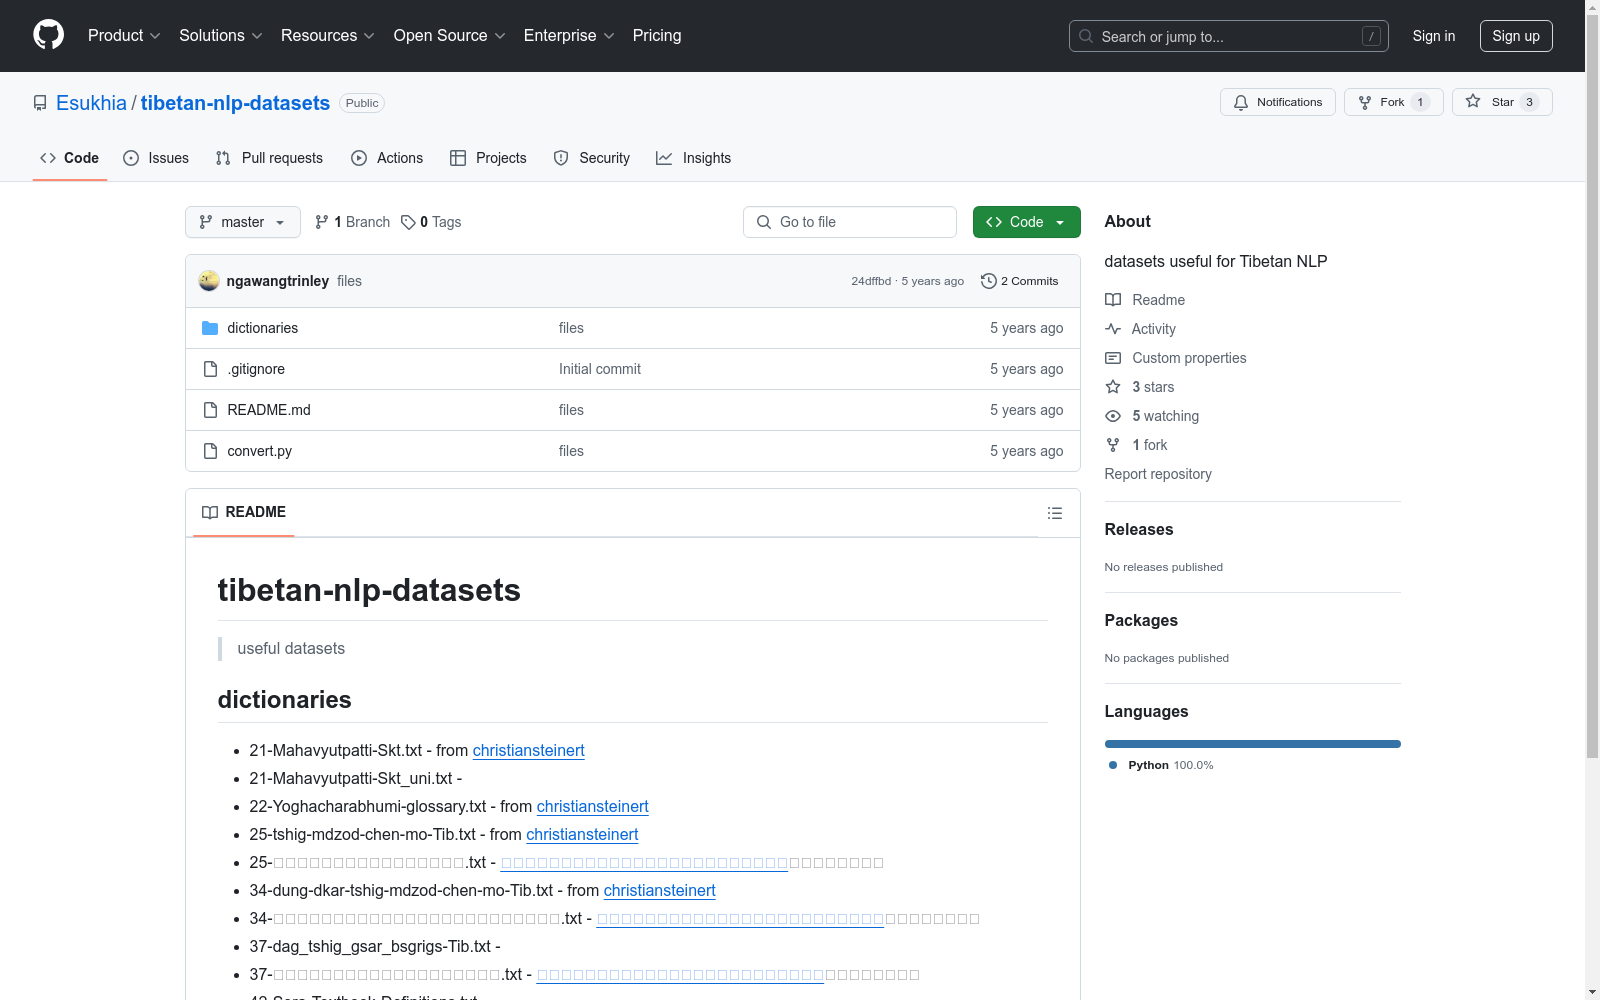Open the Insights tab
1600x1000 pixels.
[693, 158]
